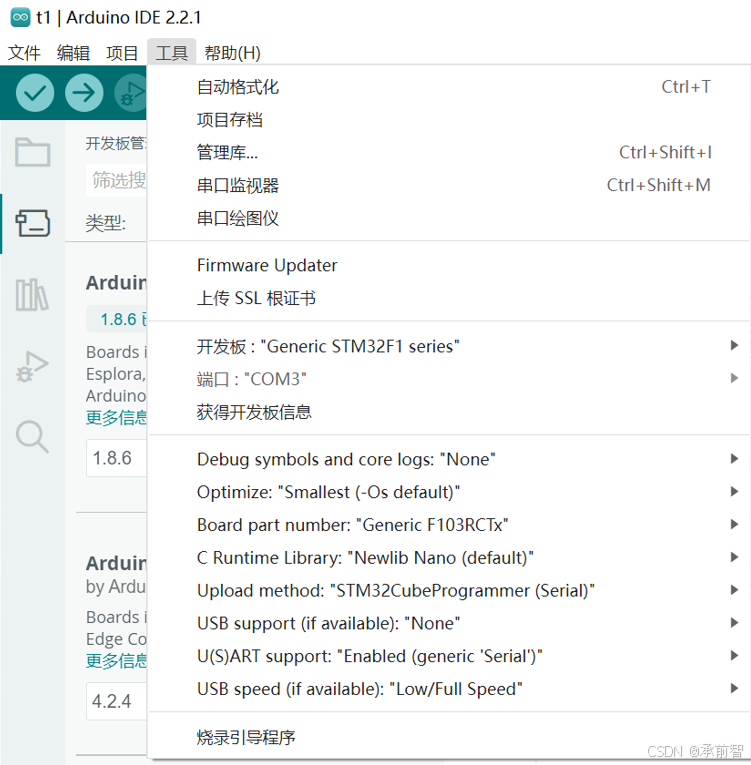Viewport: 751px width, 765px height.
Task: Open the 项目 menu
Action: pos(122,53)
